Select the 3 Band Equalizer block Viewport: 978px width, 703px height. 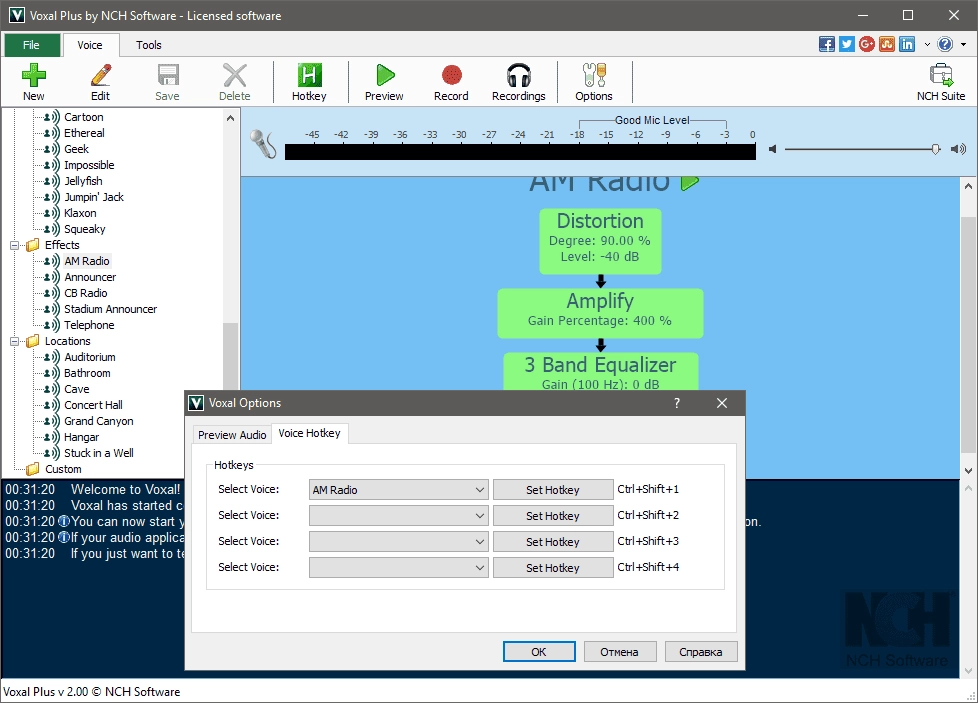[600, 372]
